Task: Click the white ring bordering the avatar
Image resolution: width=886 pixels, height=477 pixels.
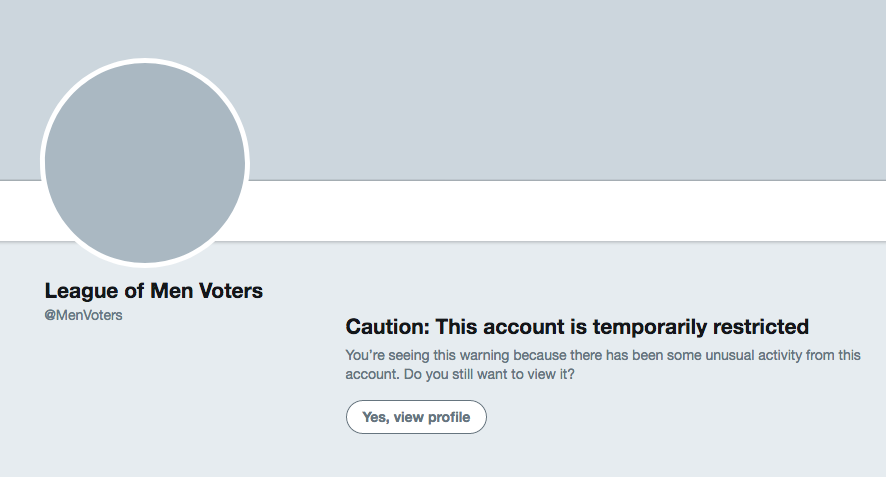Action: (145, 61)
